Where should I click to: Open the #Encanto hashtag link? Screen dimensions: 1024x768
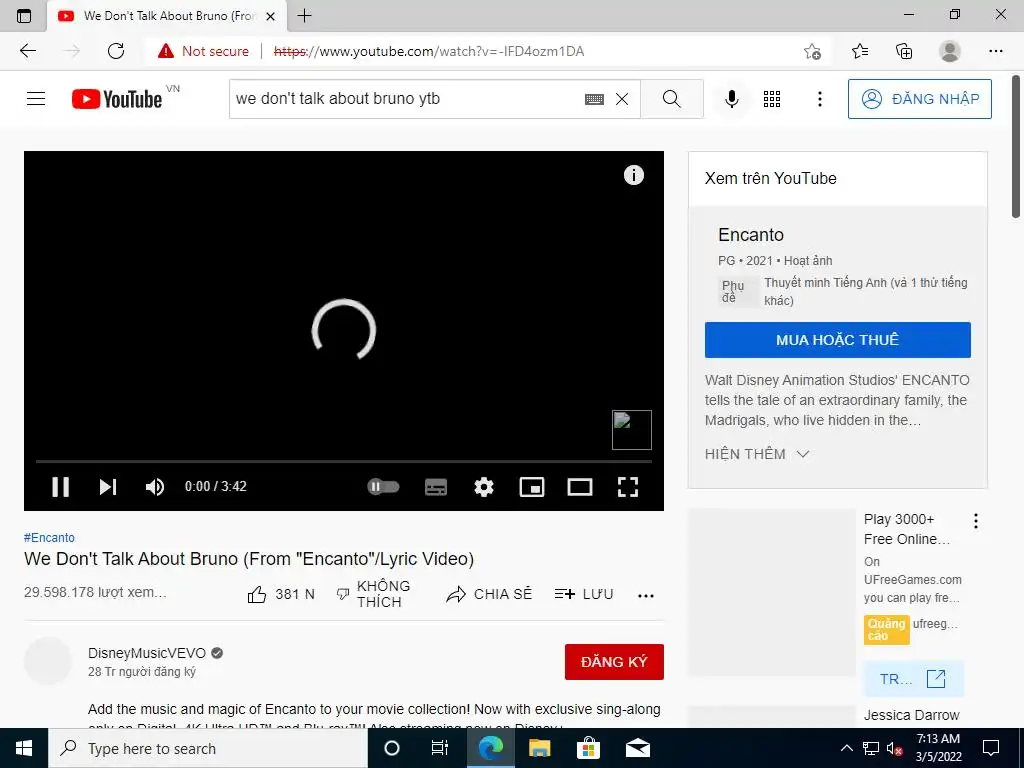[49, 537]
